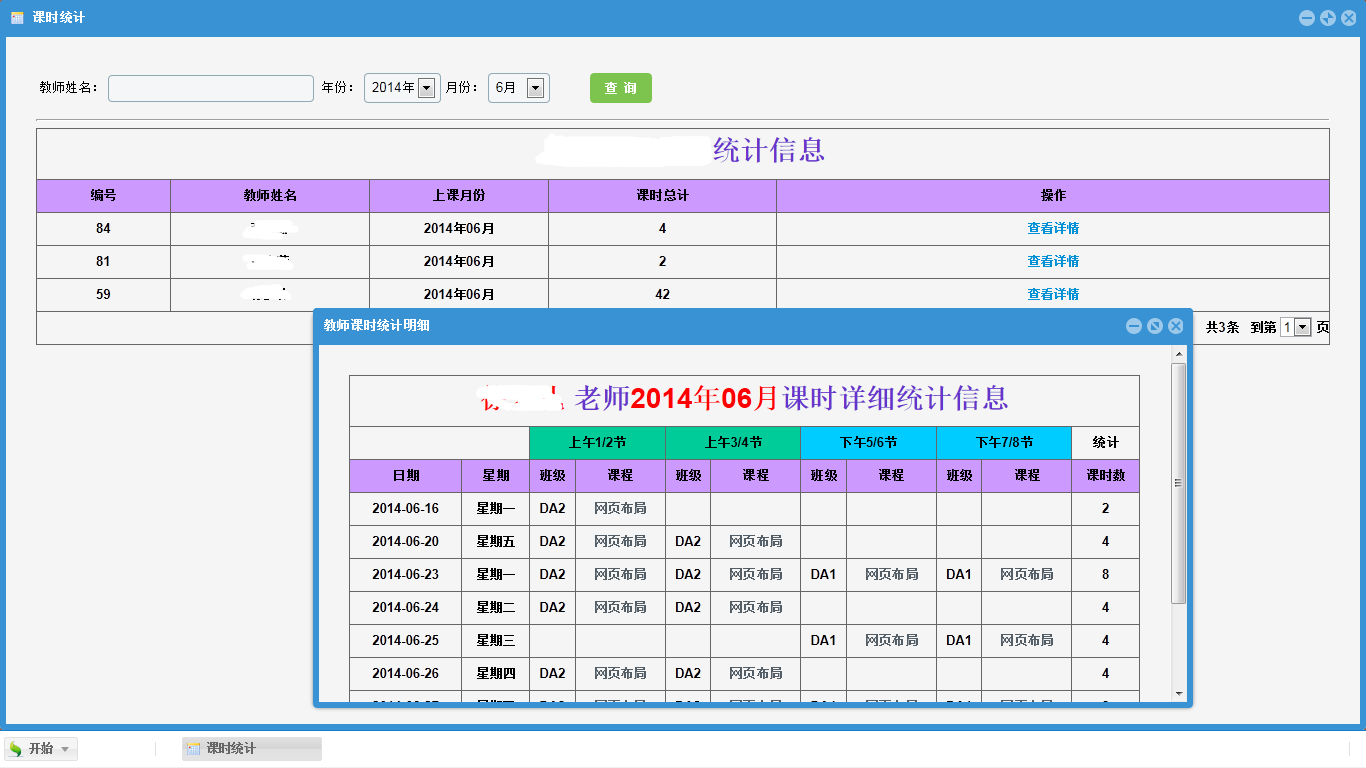This screenshot has height=768, width=1366.
Task: Open the 年份 2014年 dropdown
Action: click(402, 88)
